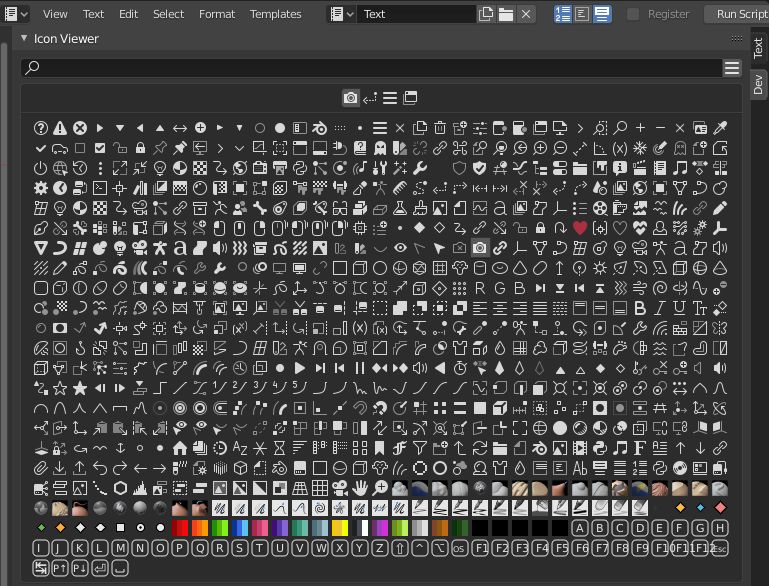Viewport: 769px width, 586px height.
Task: Collapse the Icon Viewer panel
Action: (24, 39)
